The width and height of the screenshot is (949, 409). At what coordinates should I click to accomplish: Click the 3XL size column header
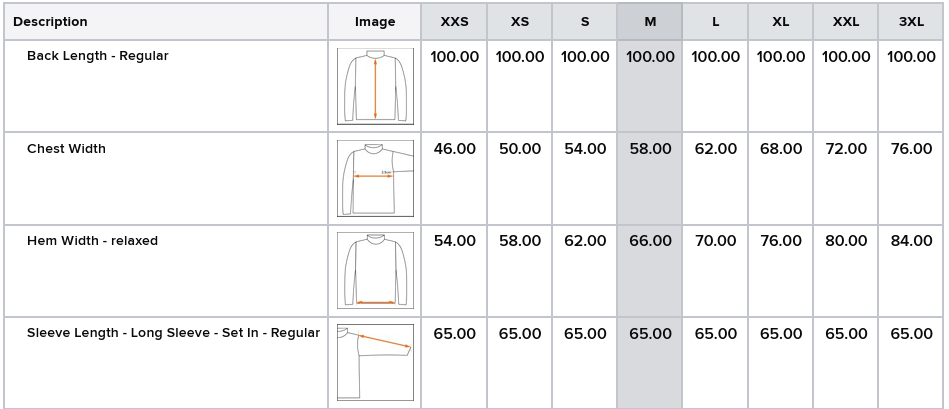911,22
